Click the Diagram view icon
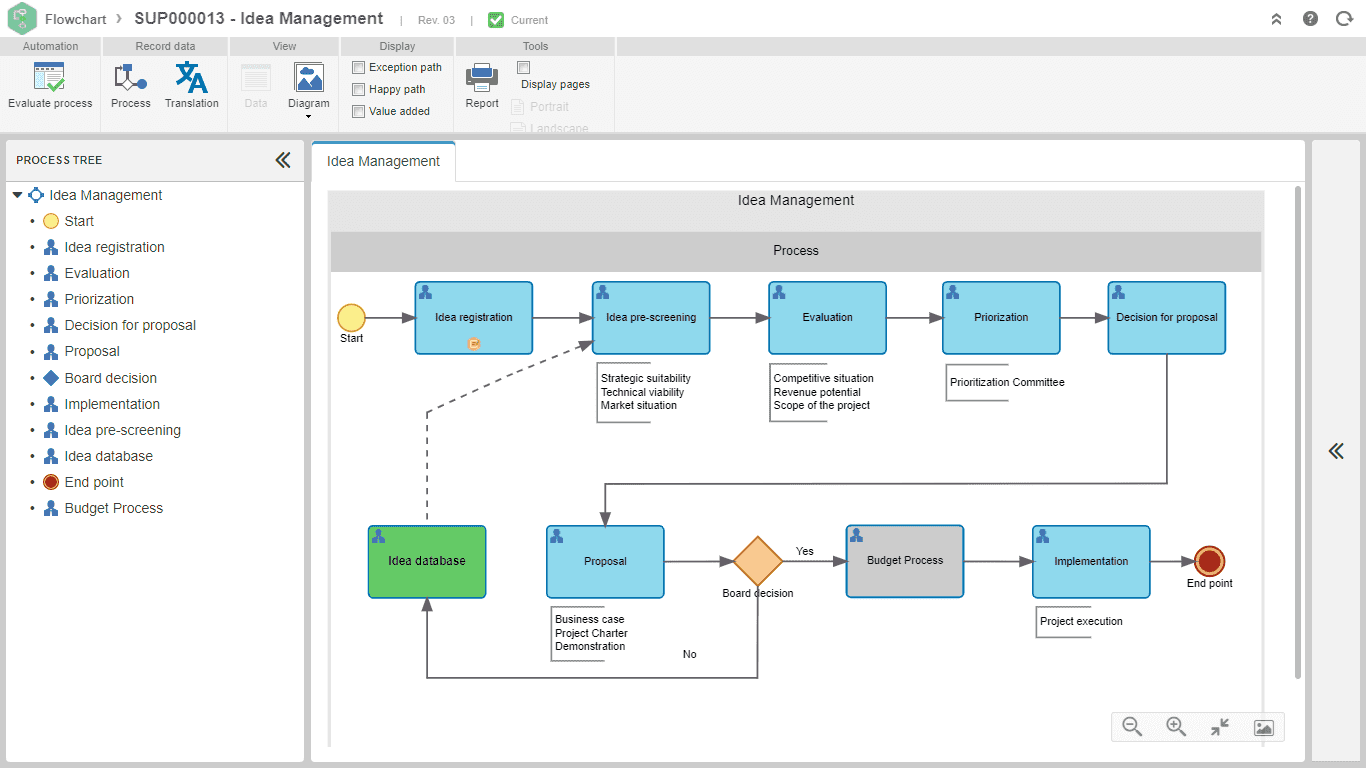This screenshot has height=768, width=1366. click(309, 78)
